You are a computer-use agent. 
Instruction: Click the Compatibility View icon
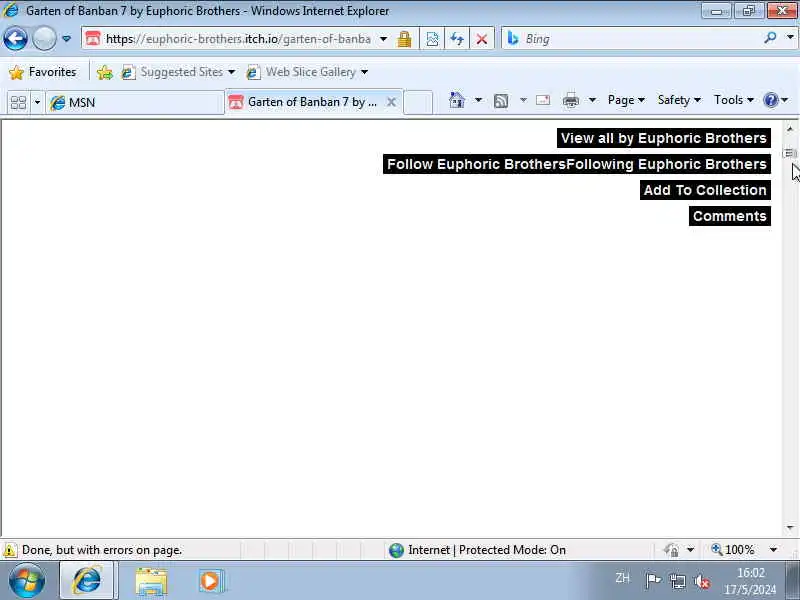tap(432, 39)
